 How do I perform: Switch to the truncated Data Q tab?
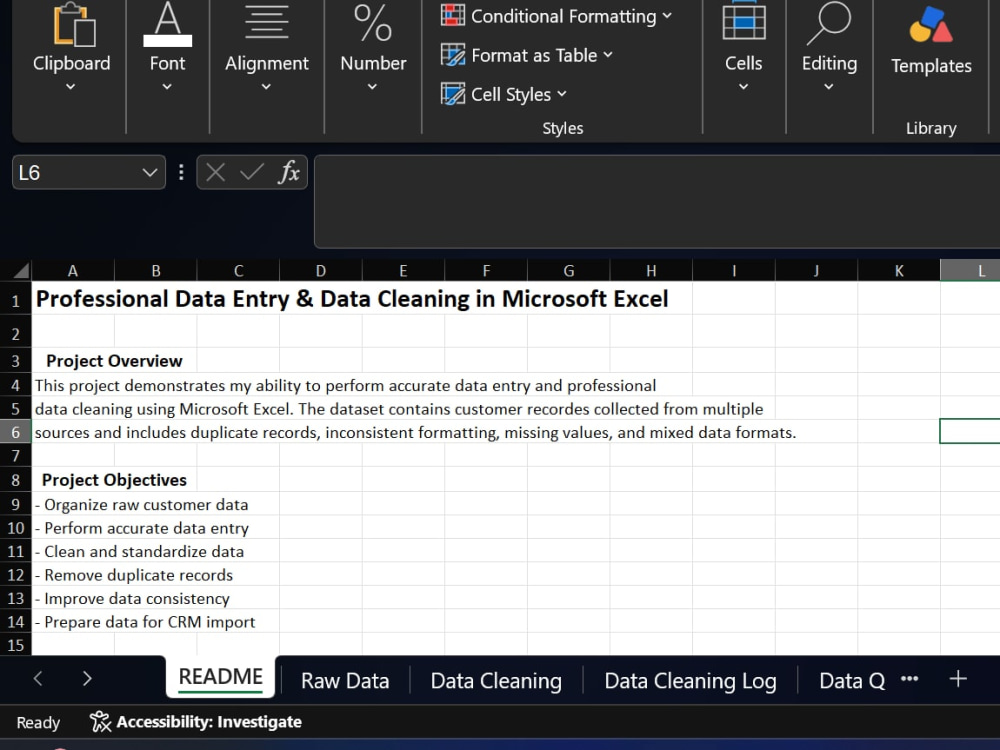pyautogui.click(x=852, y=680)
